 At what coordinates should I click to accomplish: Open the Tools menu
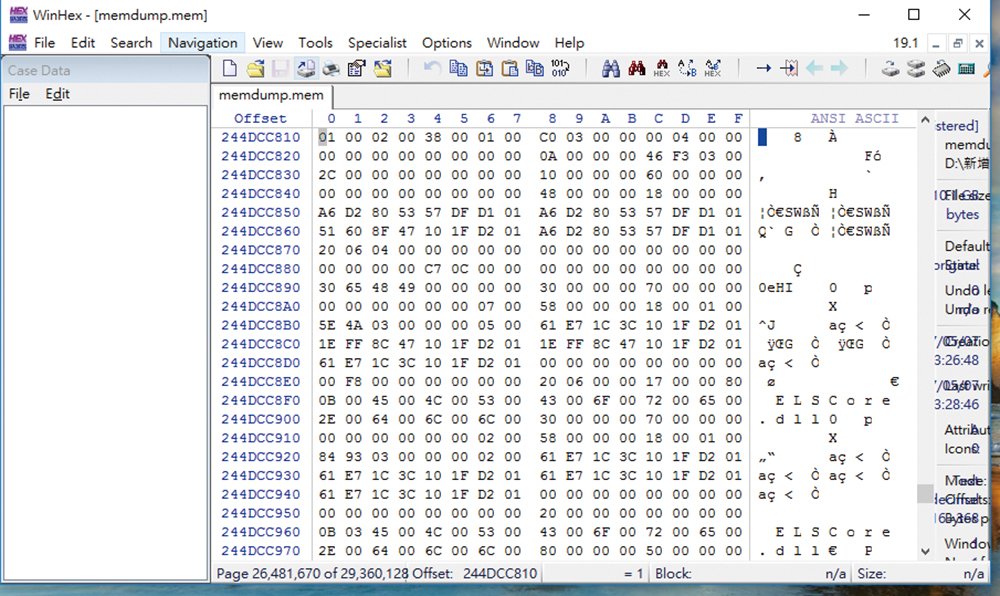pos(316,43)
